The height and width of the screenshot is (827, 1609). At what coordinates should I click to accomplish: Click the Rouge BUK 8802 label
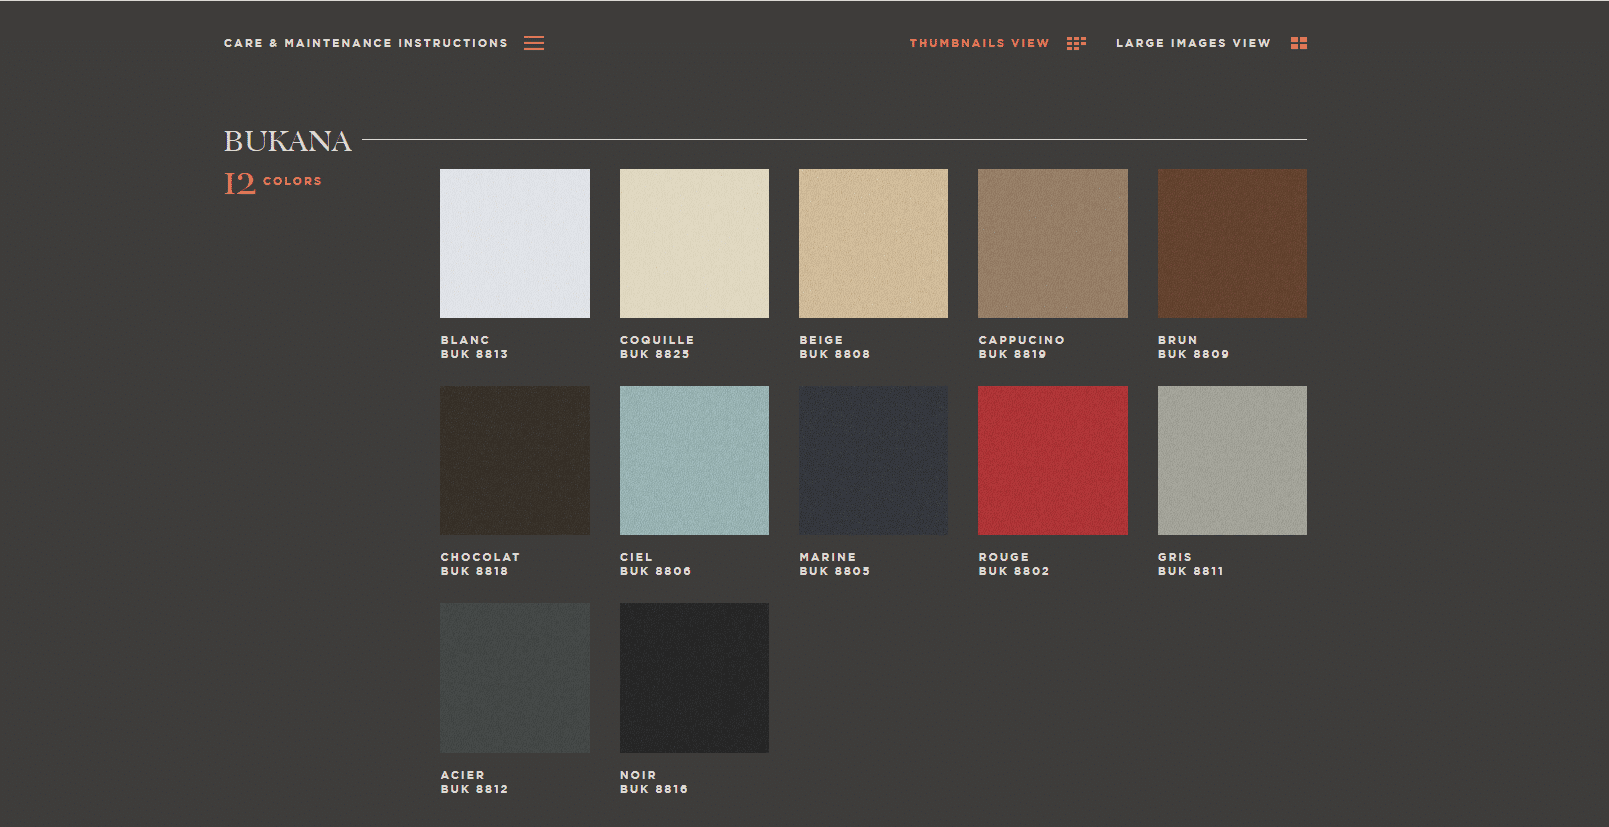pyautogui.click(x=1013, y=564)
